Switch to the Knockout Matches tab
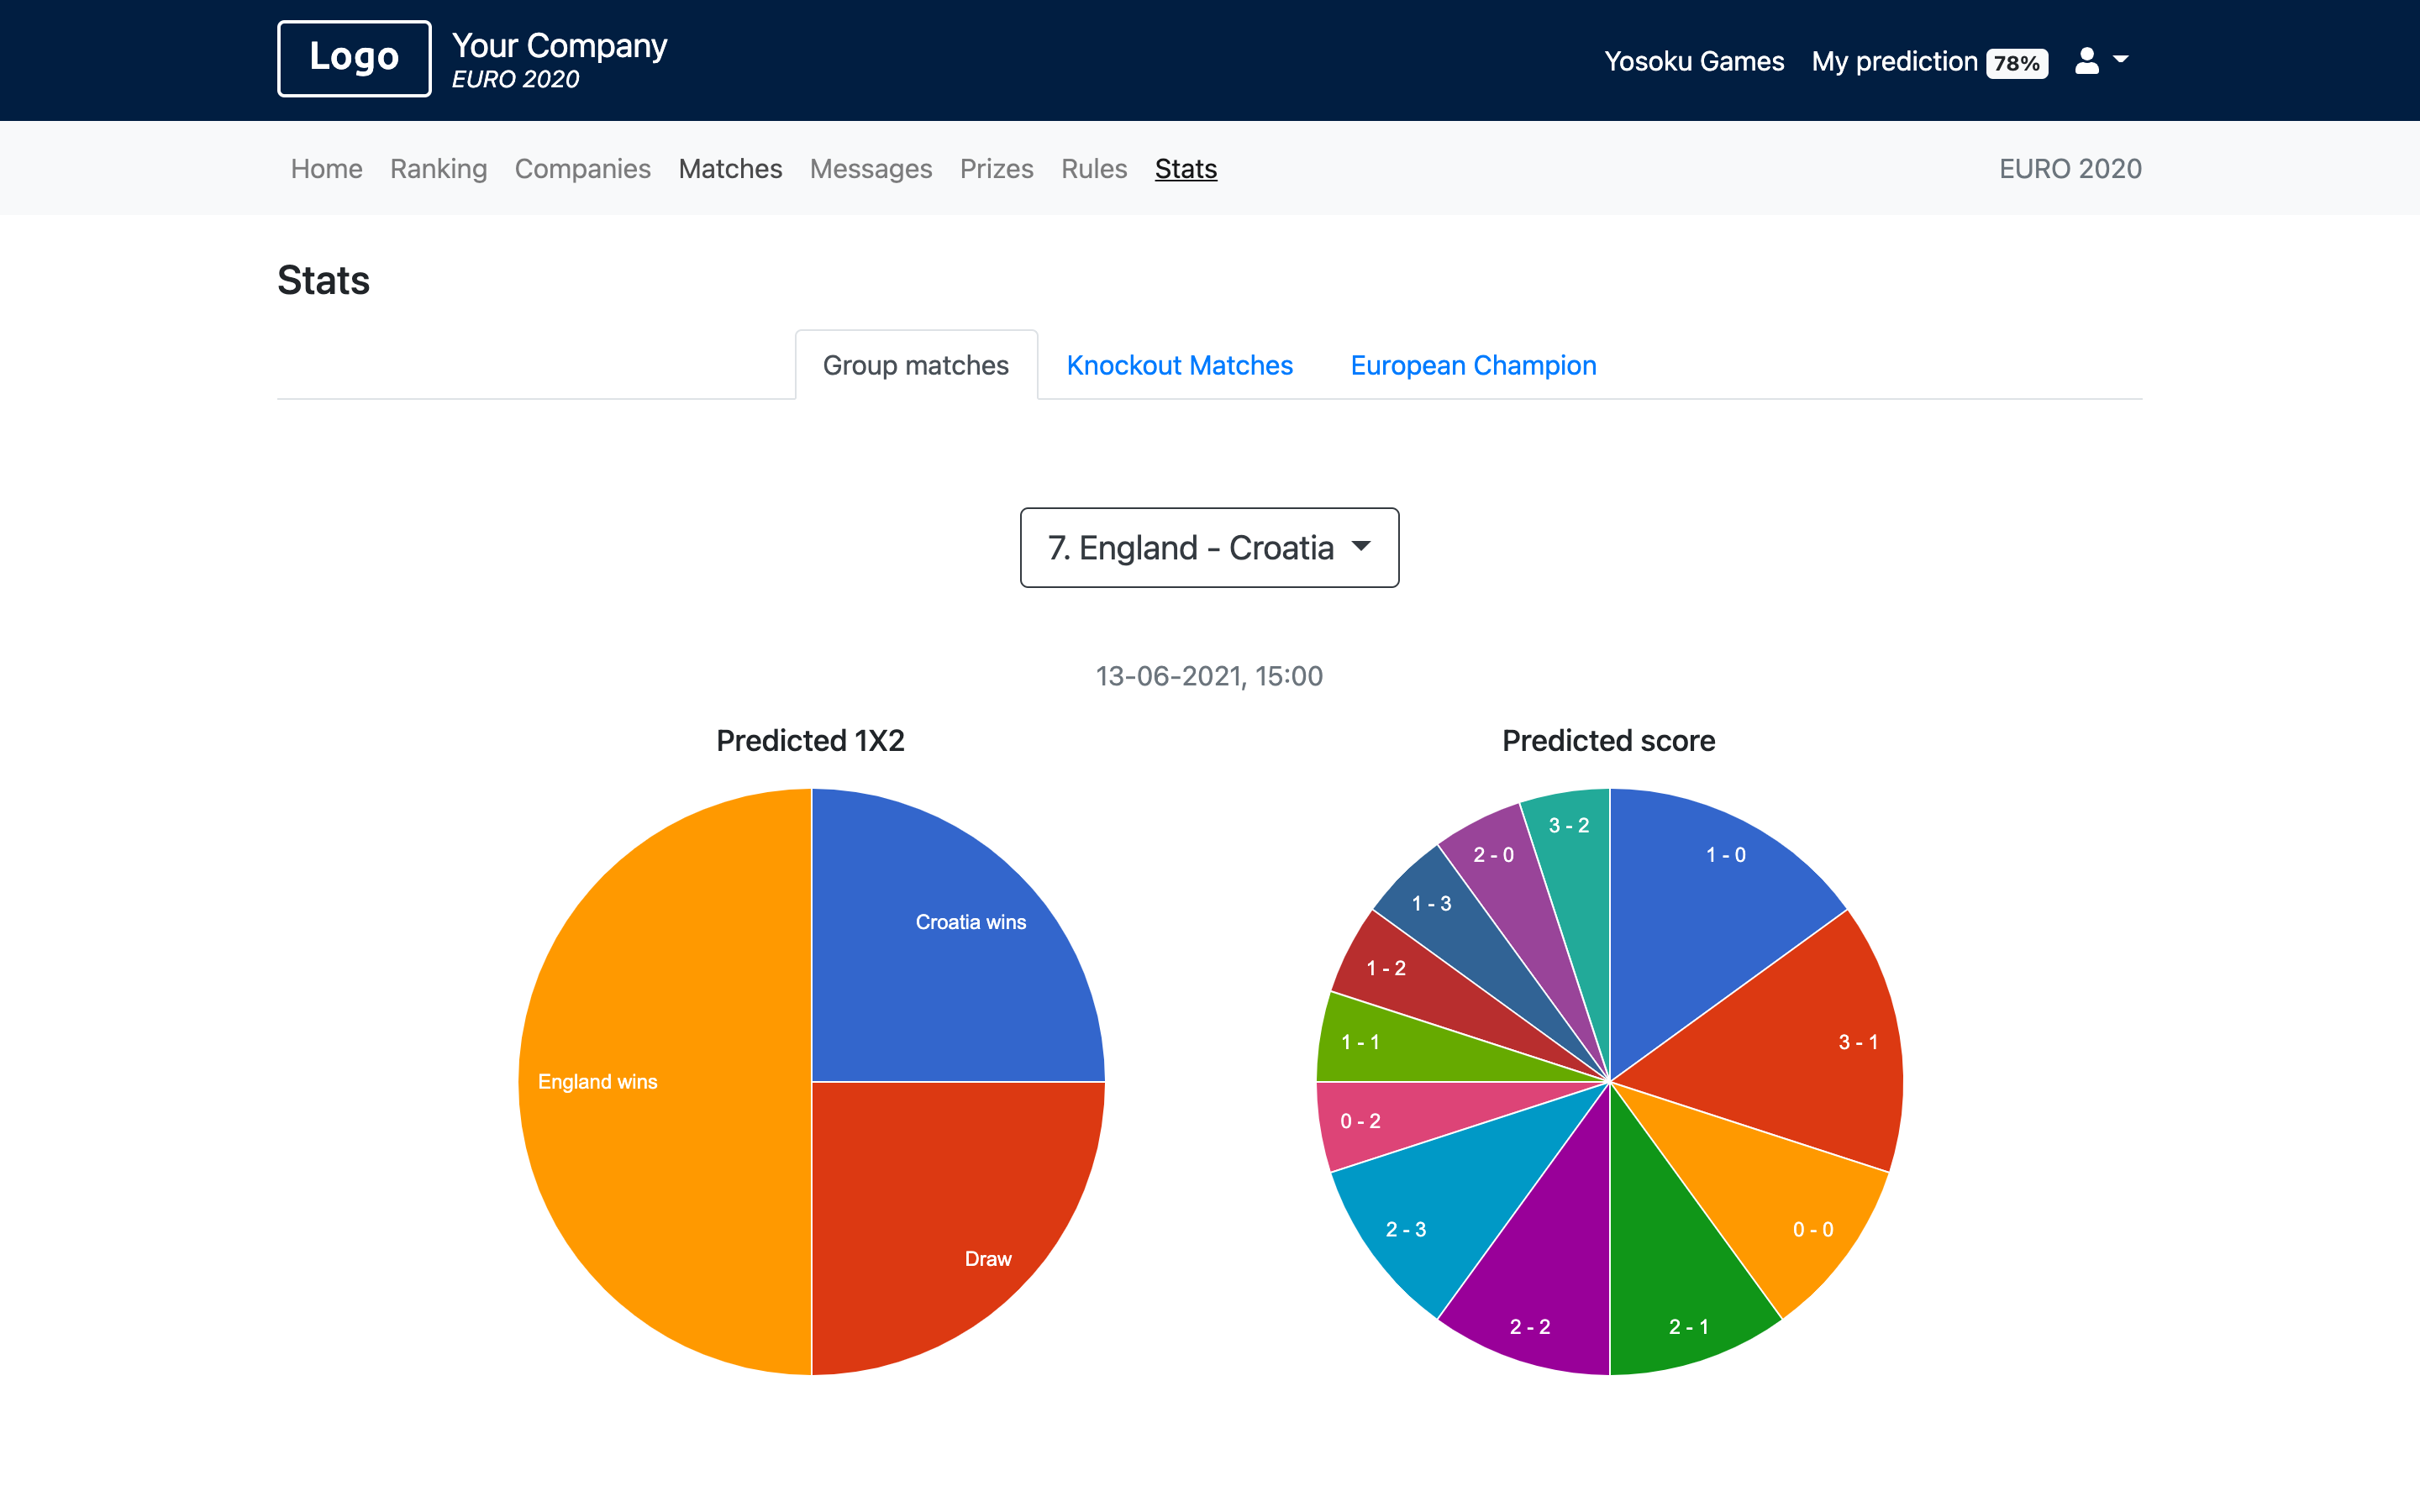This screenshot has width=2420, height=1512. tap(1180, 364)
